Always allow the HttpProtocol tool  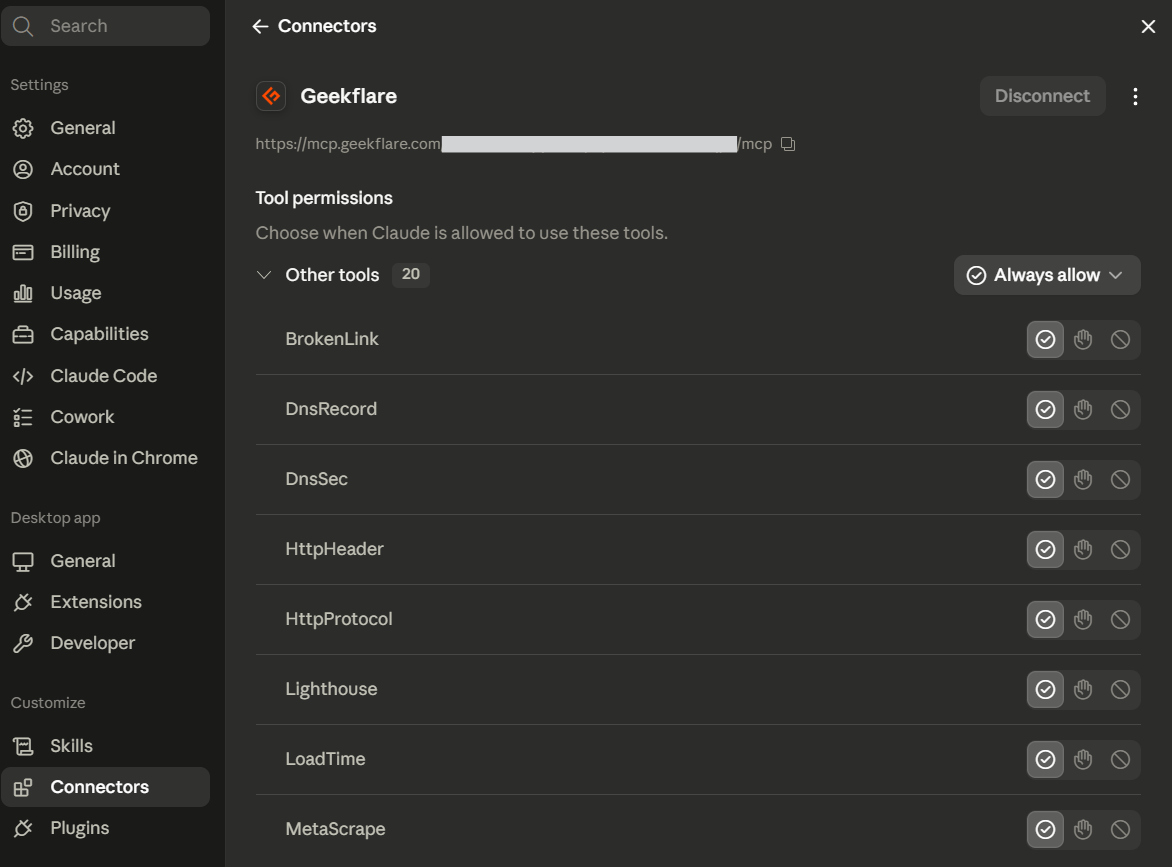(1045, 620)
